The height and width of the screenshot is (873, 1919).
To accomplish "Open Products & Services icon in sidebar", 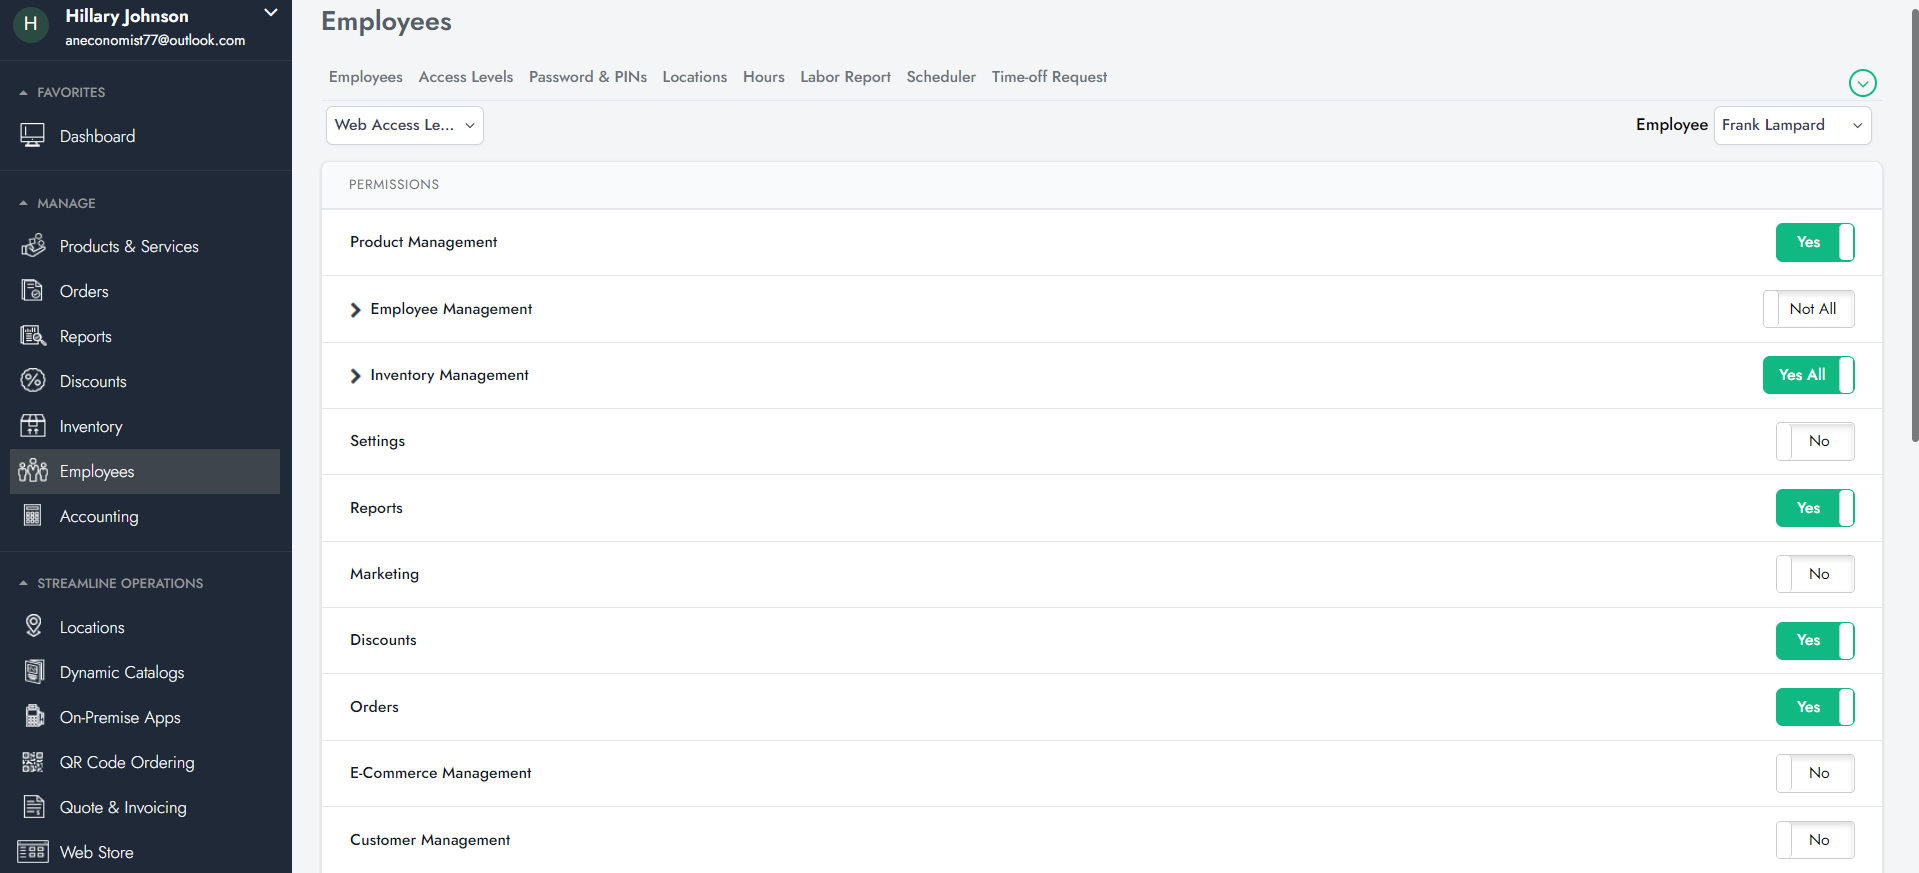I will pos(33,246).
